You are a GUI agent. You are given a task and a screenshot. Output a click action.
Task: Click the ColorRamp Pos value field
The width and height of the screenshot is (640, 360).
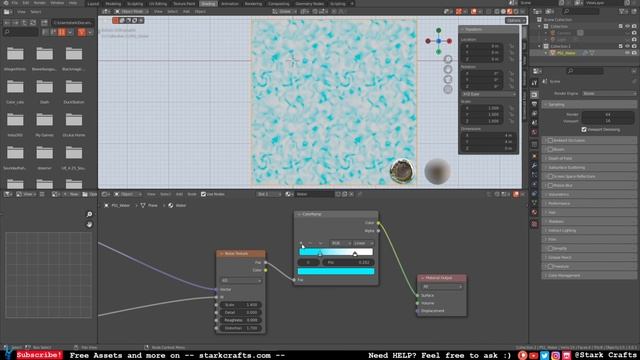pyautogui.click(x=348, y=262)
